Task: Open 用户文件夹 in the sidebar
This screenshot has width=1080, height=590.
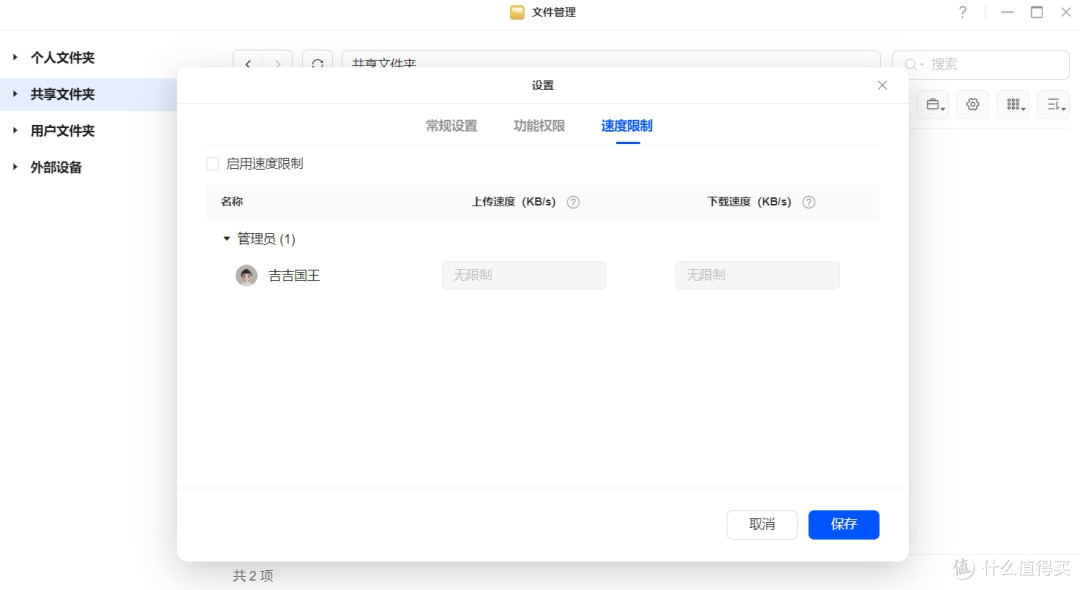Action: (x=63, y=131)
